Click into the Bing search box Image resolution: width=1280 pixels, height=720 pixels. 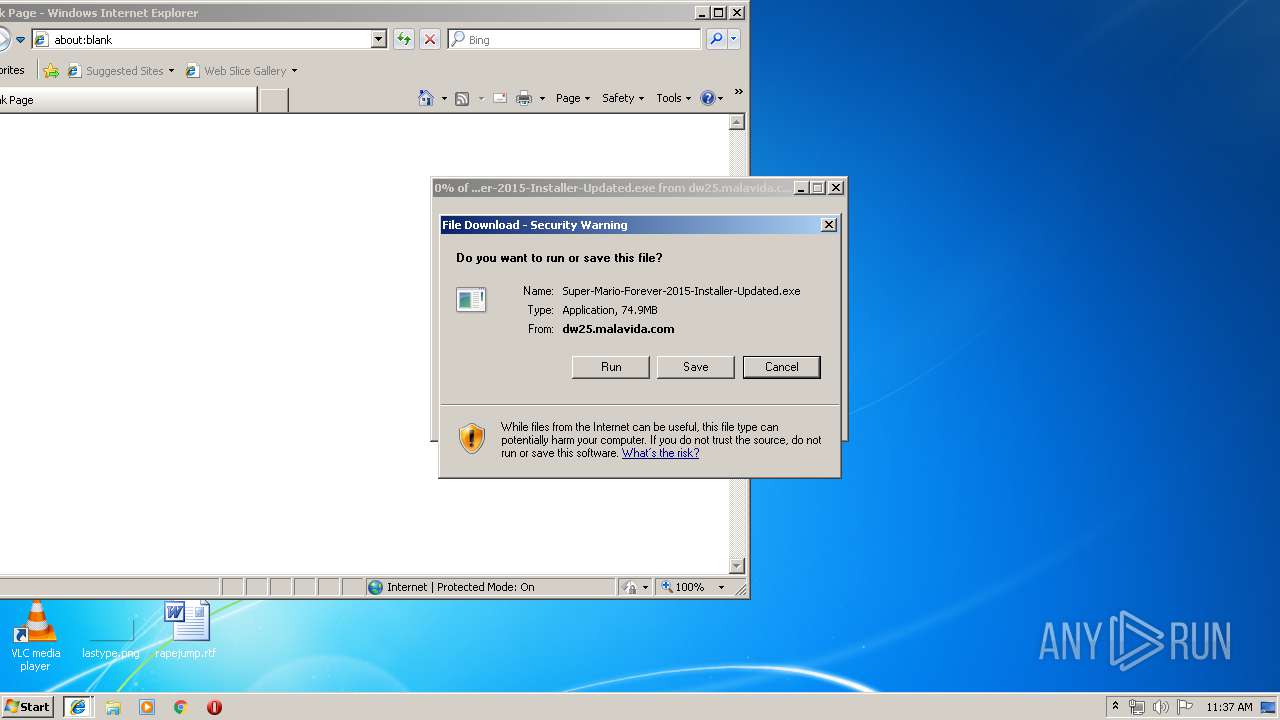574,39
